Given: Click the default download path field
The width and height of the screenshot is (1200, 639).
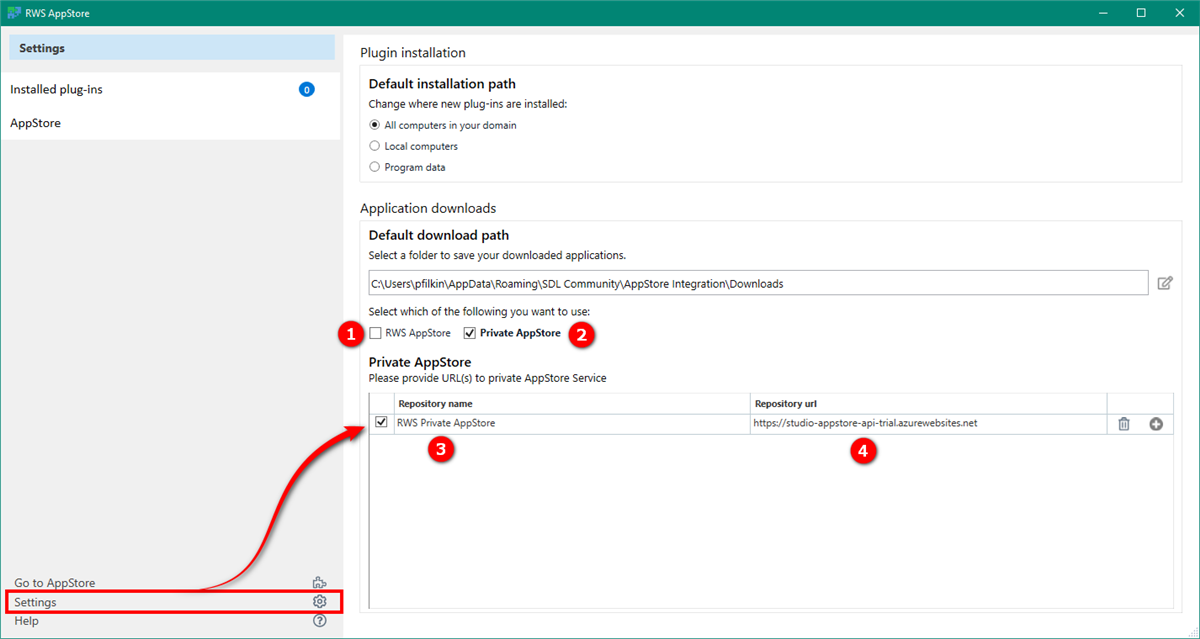Looking at the screenshot, I should 758,283.
